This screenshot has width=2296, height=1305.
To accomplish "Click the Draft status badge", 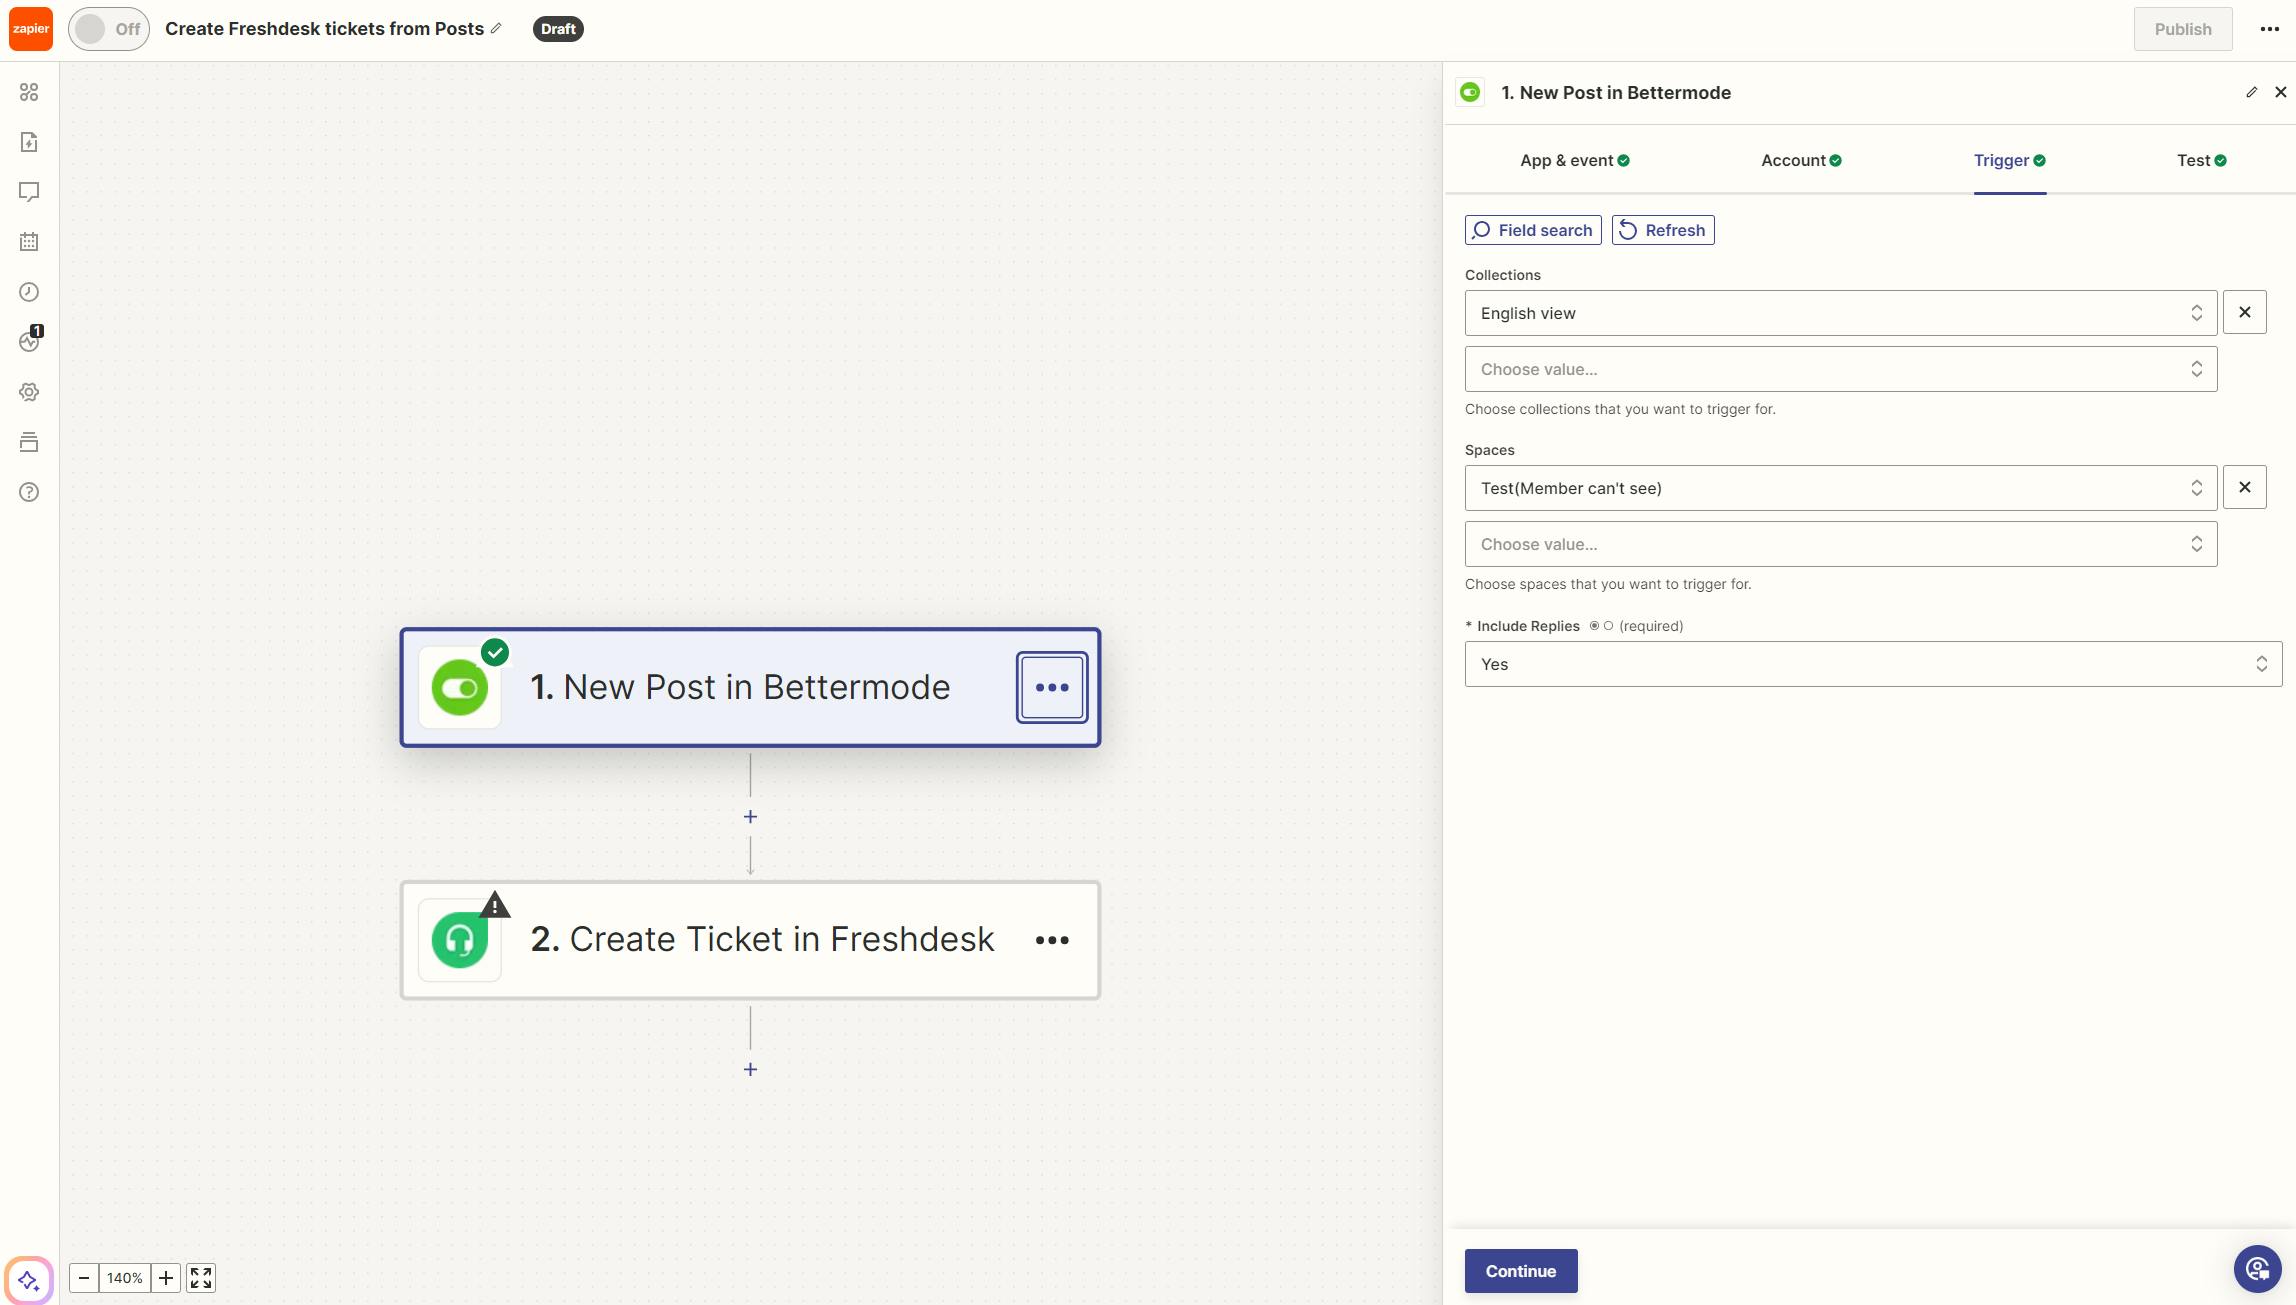I will 558,29.
